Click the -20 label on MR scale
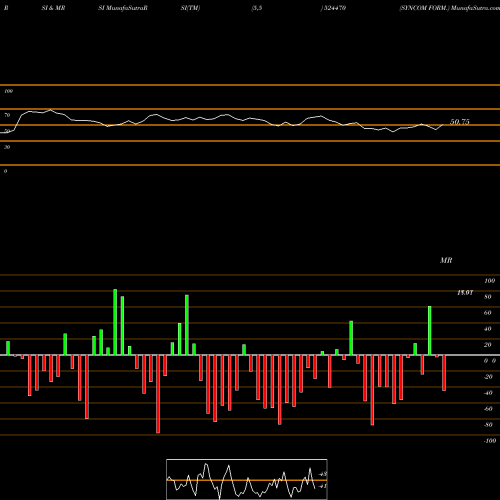The height and width of the screenshot is (500, 500). 488,377
